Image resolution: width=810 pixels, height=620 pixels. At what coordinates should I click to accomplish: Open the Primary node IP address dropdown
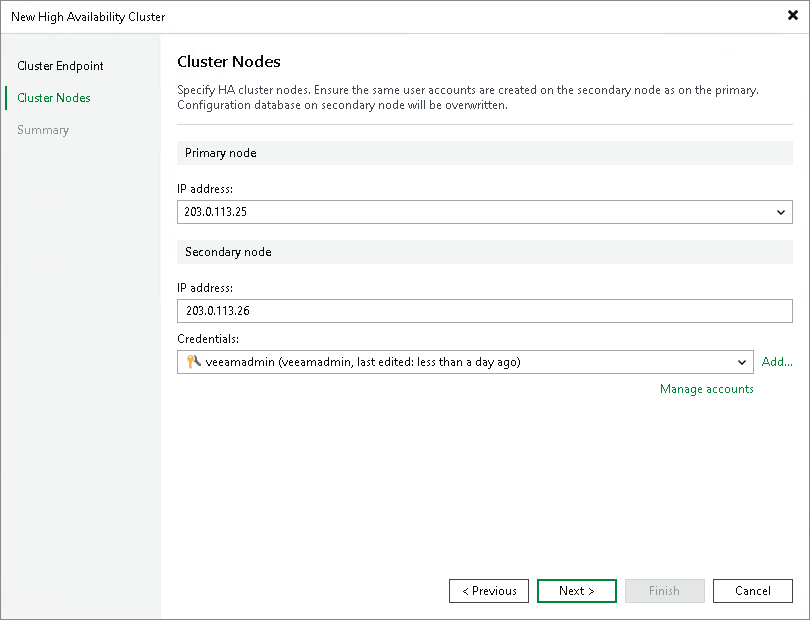point(781,212)
